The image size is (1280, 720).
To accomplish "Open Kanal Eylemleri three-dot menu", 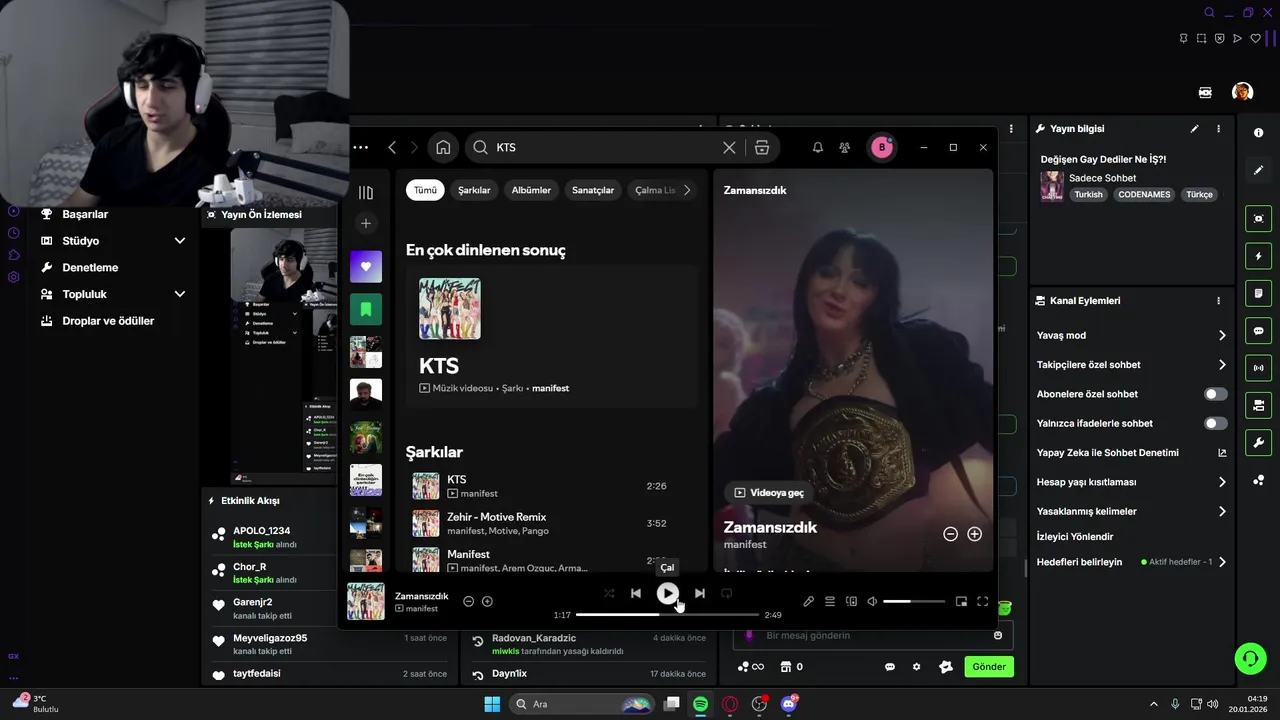I will pos(1218,301).
